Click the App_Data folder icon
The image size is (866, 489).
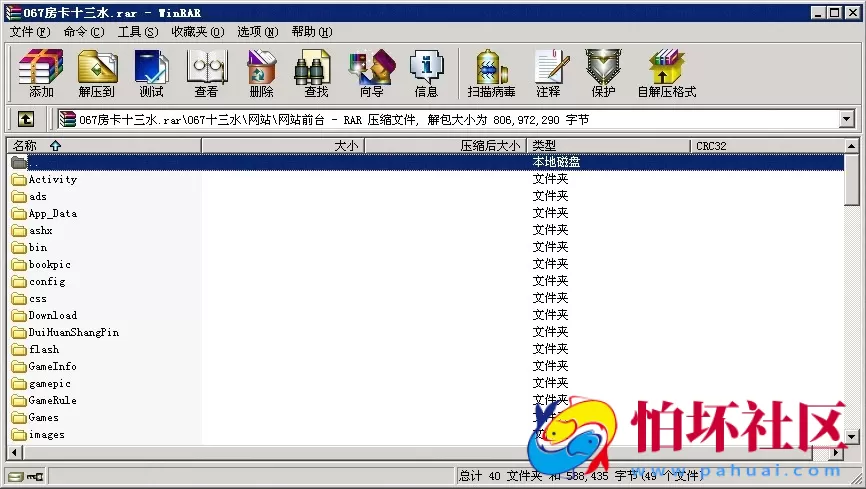click(x=19, y=214)
